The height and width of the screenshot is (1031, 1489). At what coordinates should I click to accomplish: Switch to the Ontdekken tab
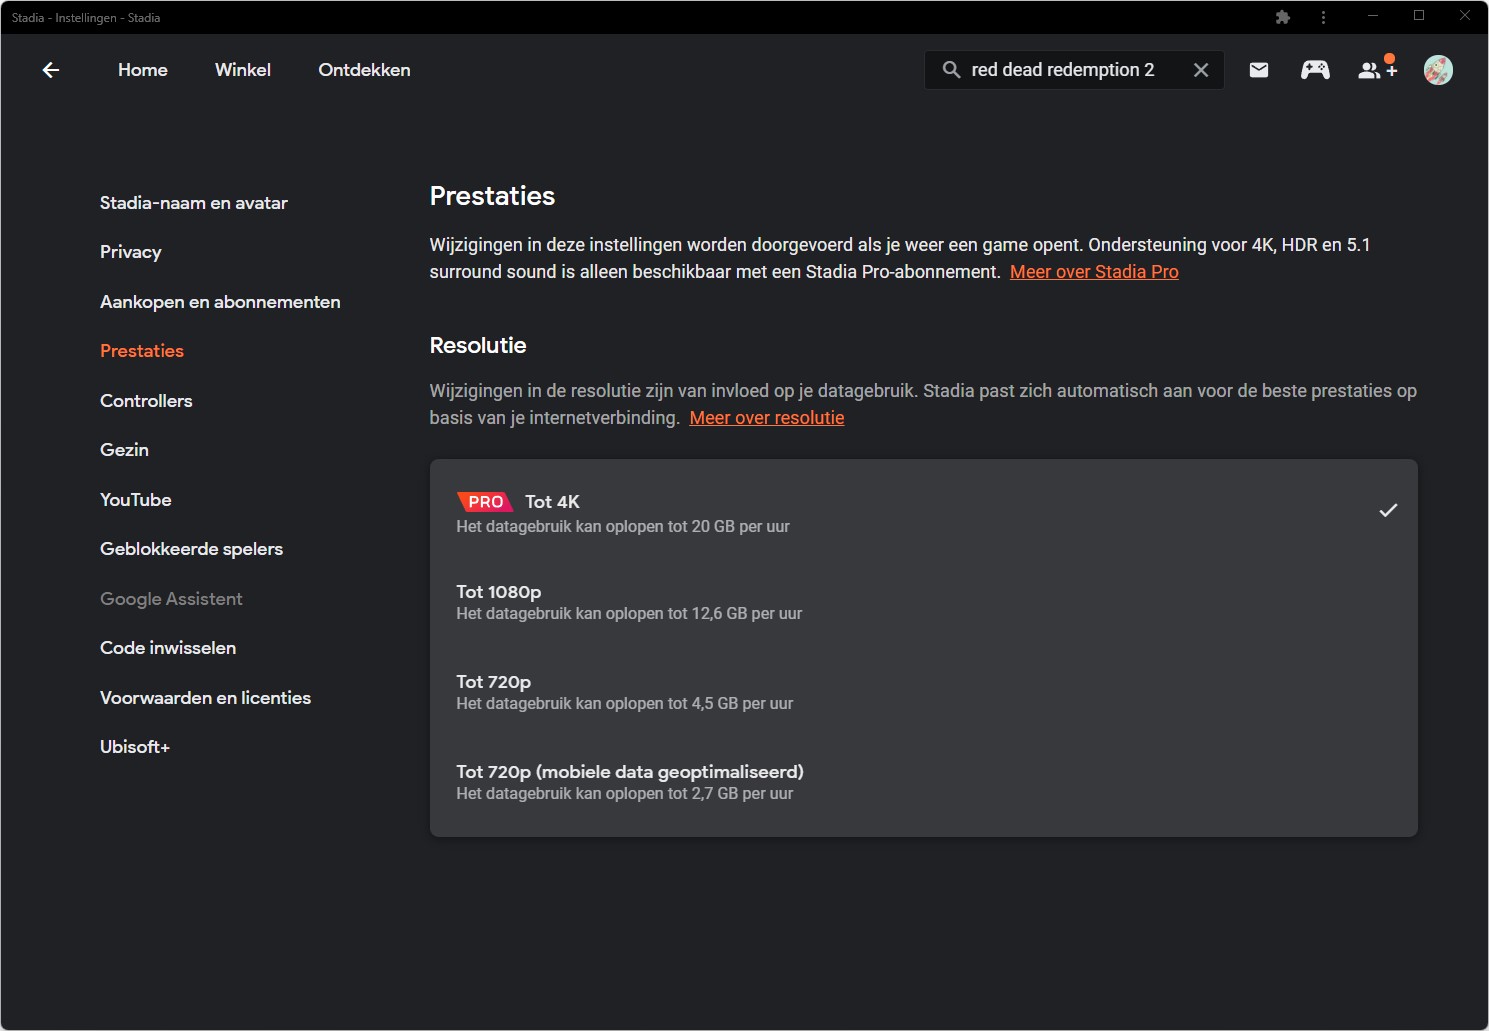[x=364, y=70]
